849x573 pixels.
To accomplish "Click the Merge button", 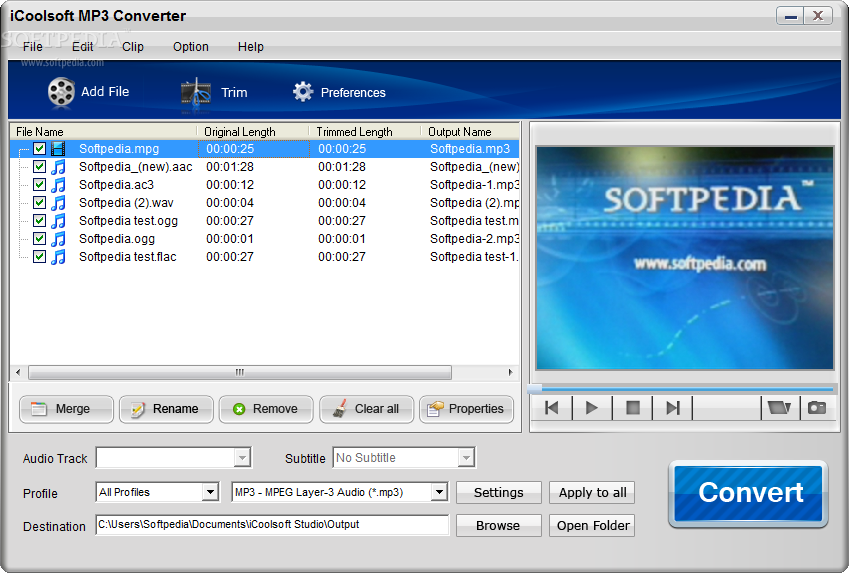I will 66,409.
